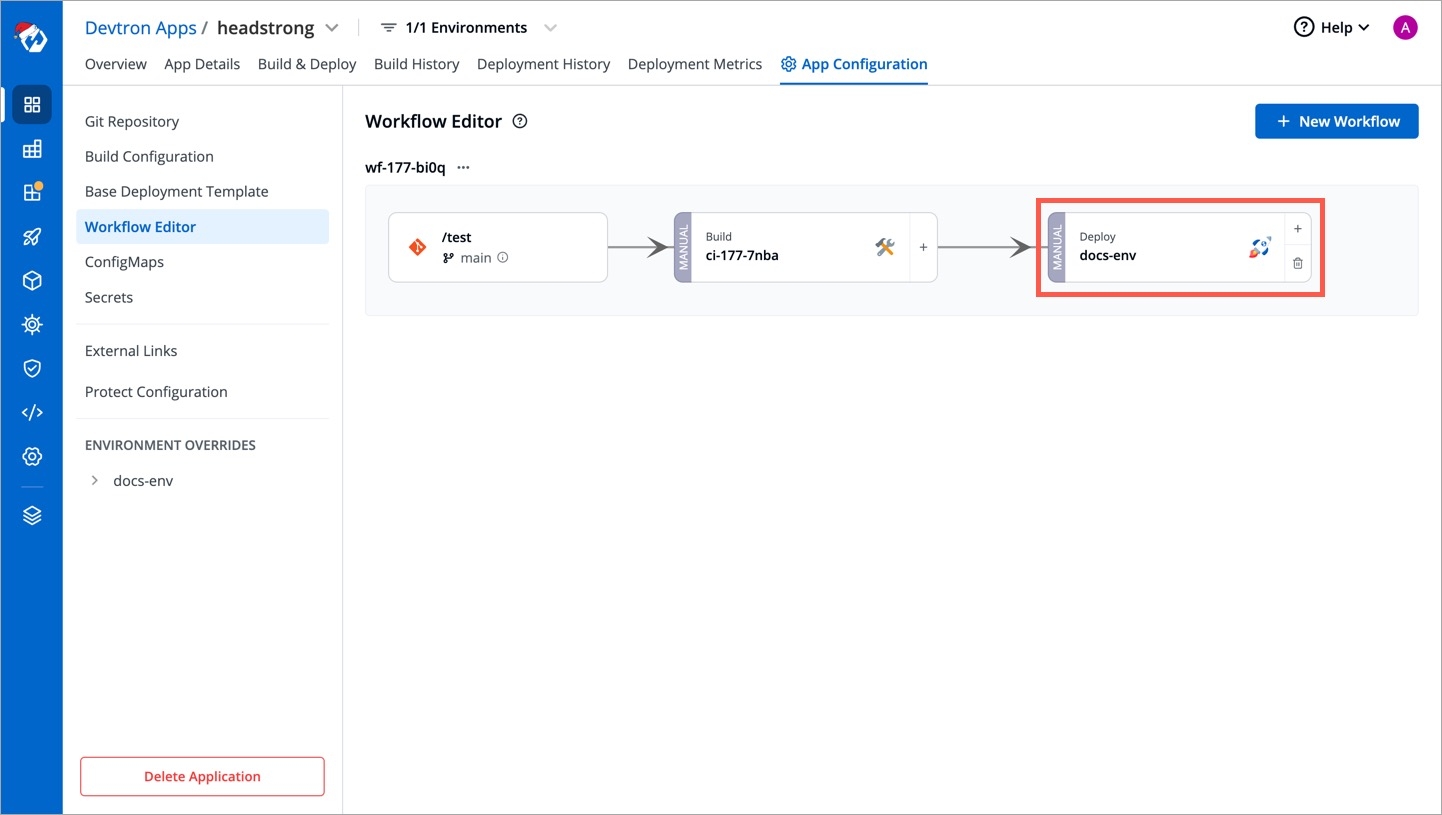Switch to the Deployment Metrics tab
The height and width of the screenshot is (815, 1442).
(x=694, y=64)
